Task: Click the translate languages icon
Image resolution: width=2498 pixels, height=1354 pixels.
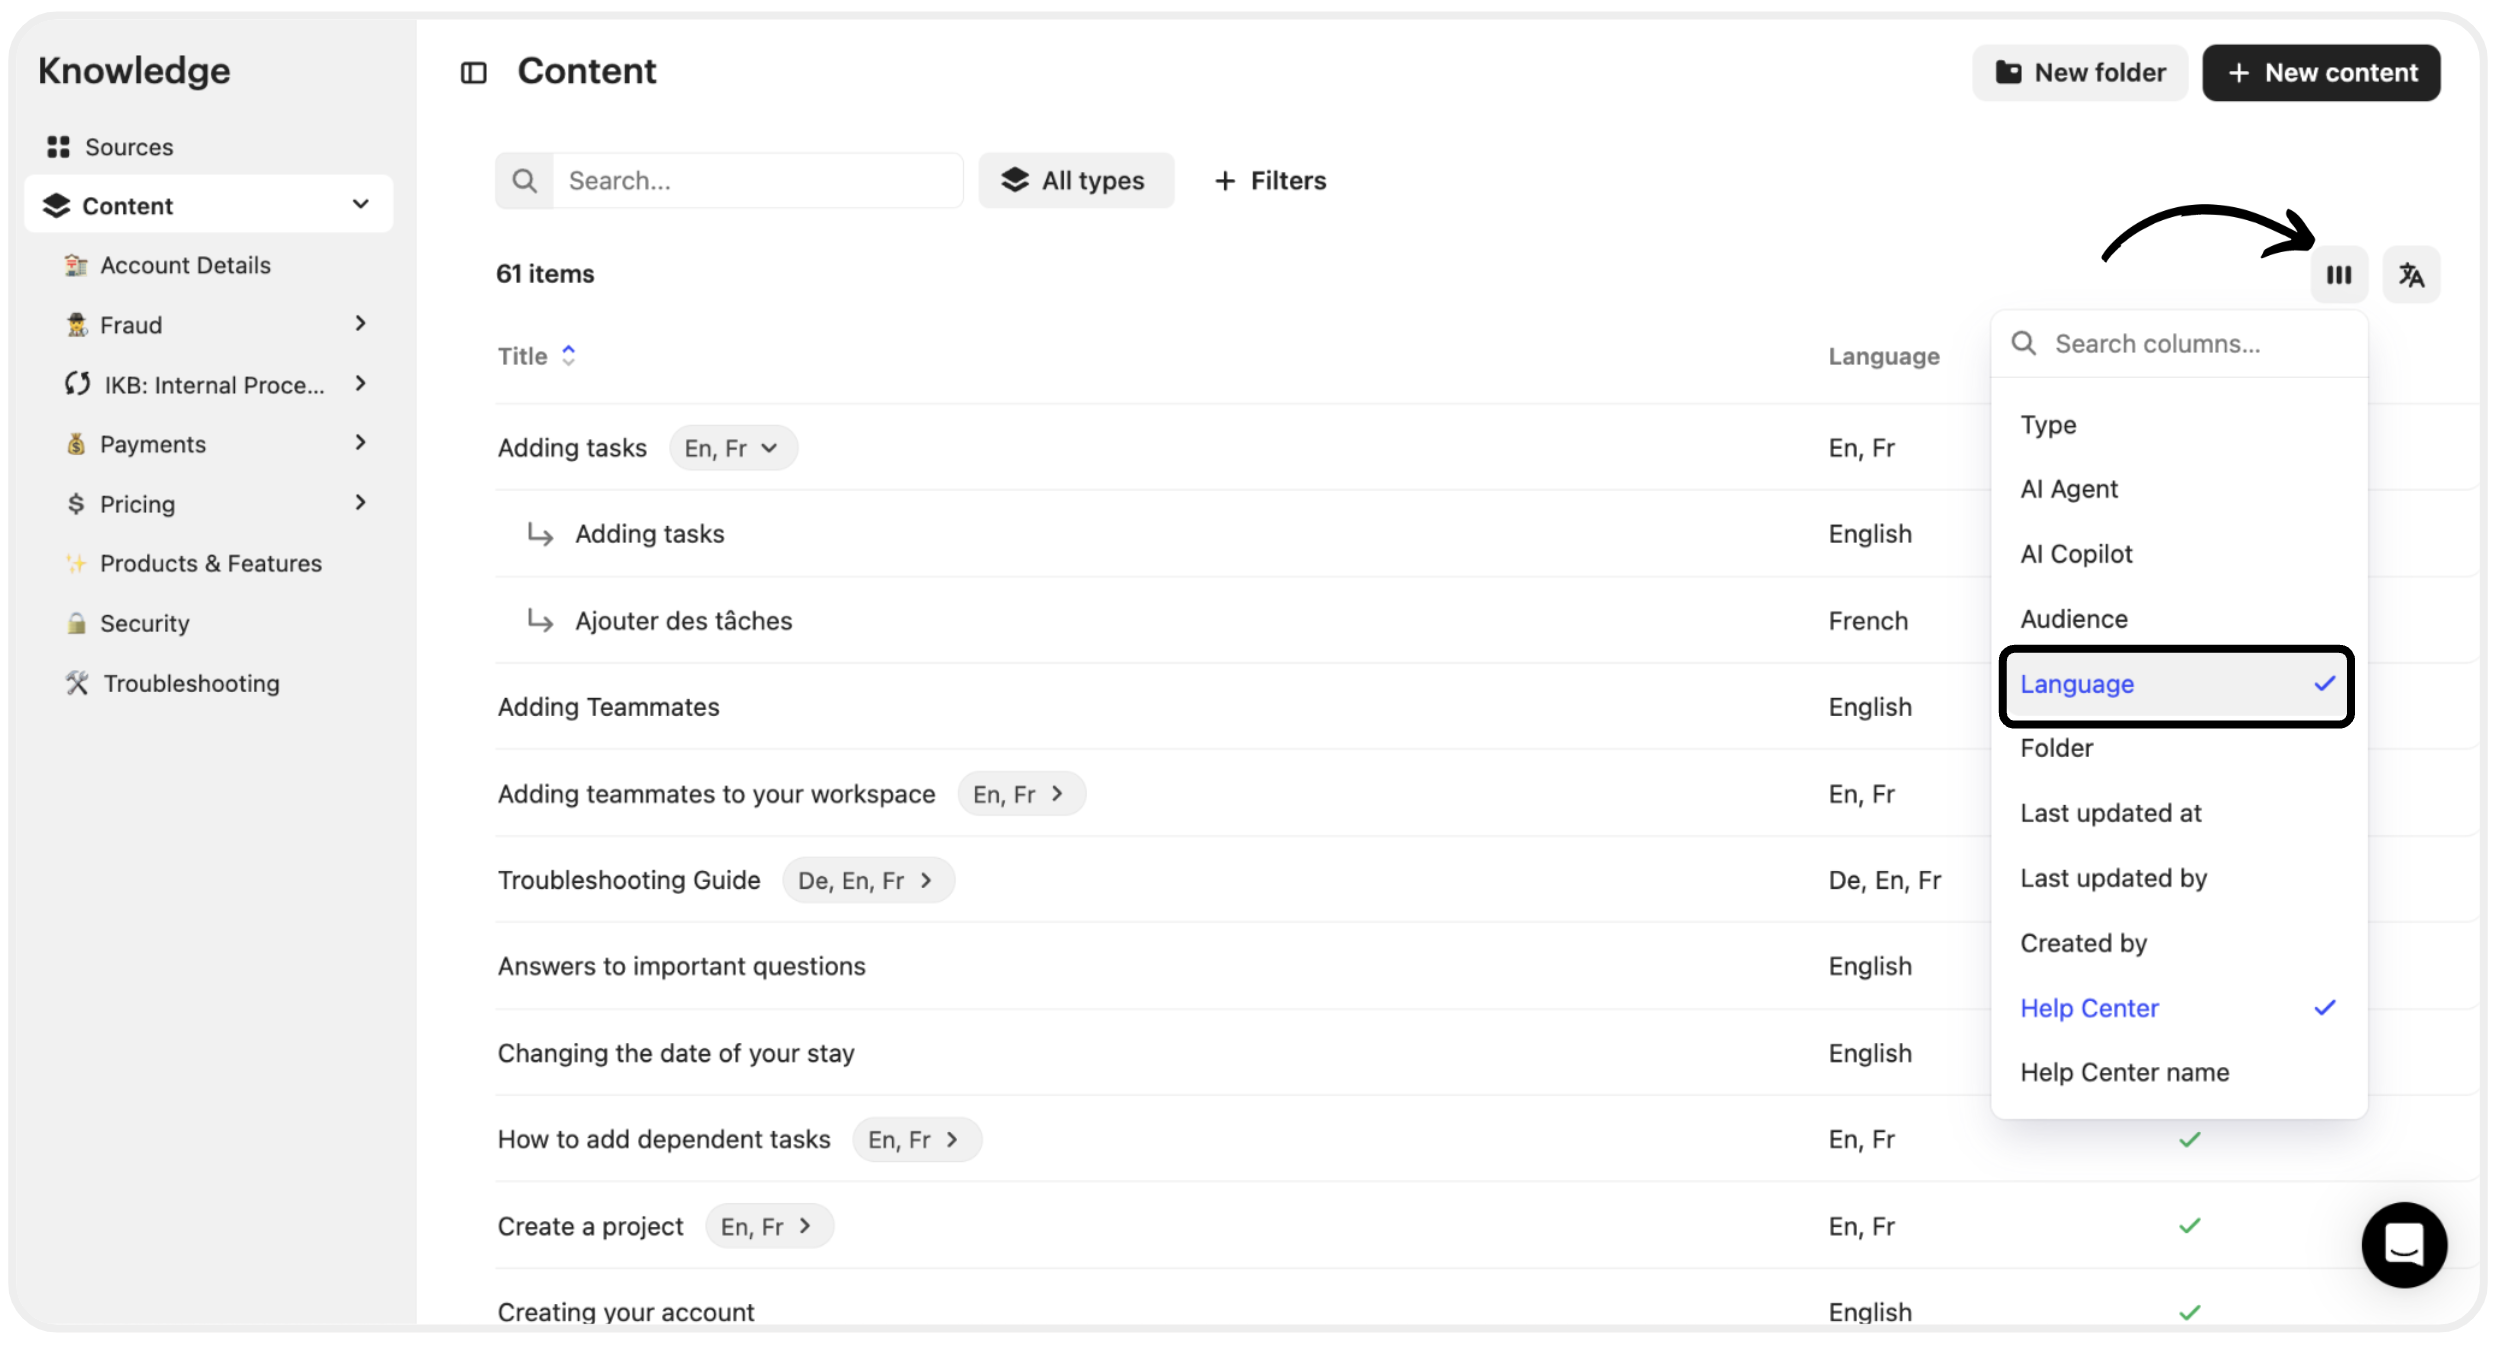Action: pos(2411,275)
